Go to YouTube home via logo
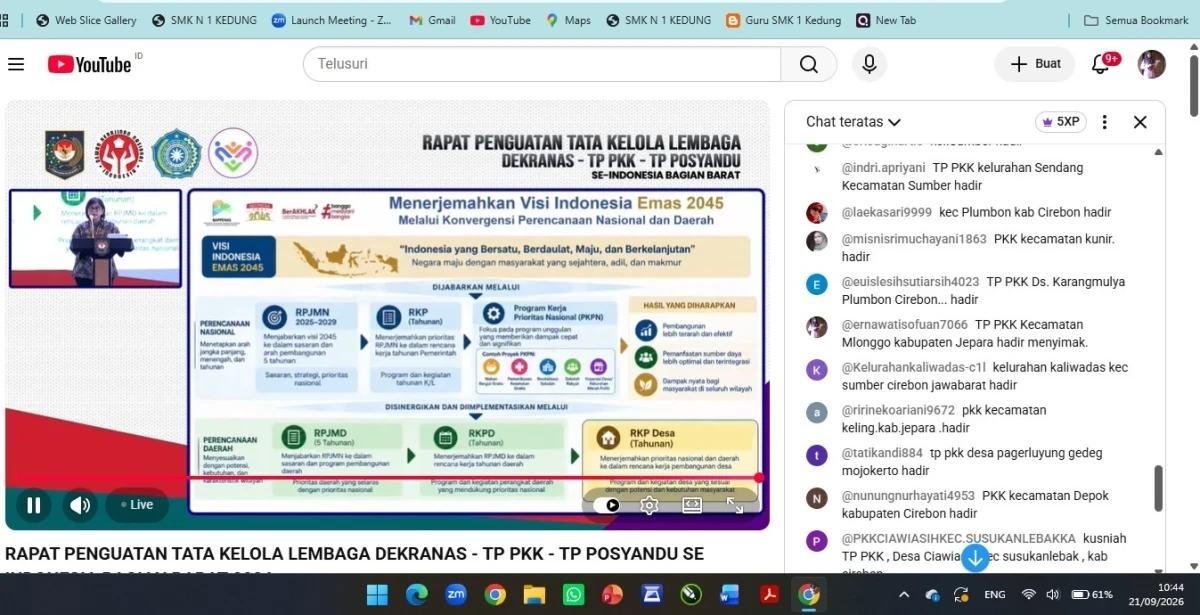This screenshot has width=1200, height=615. [90, 64]
